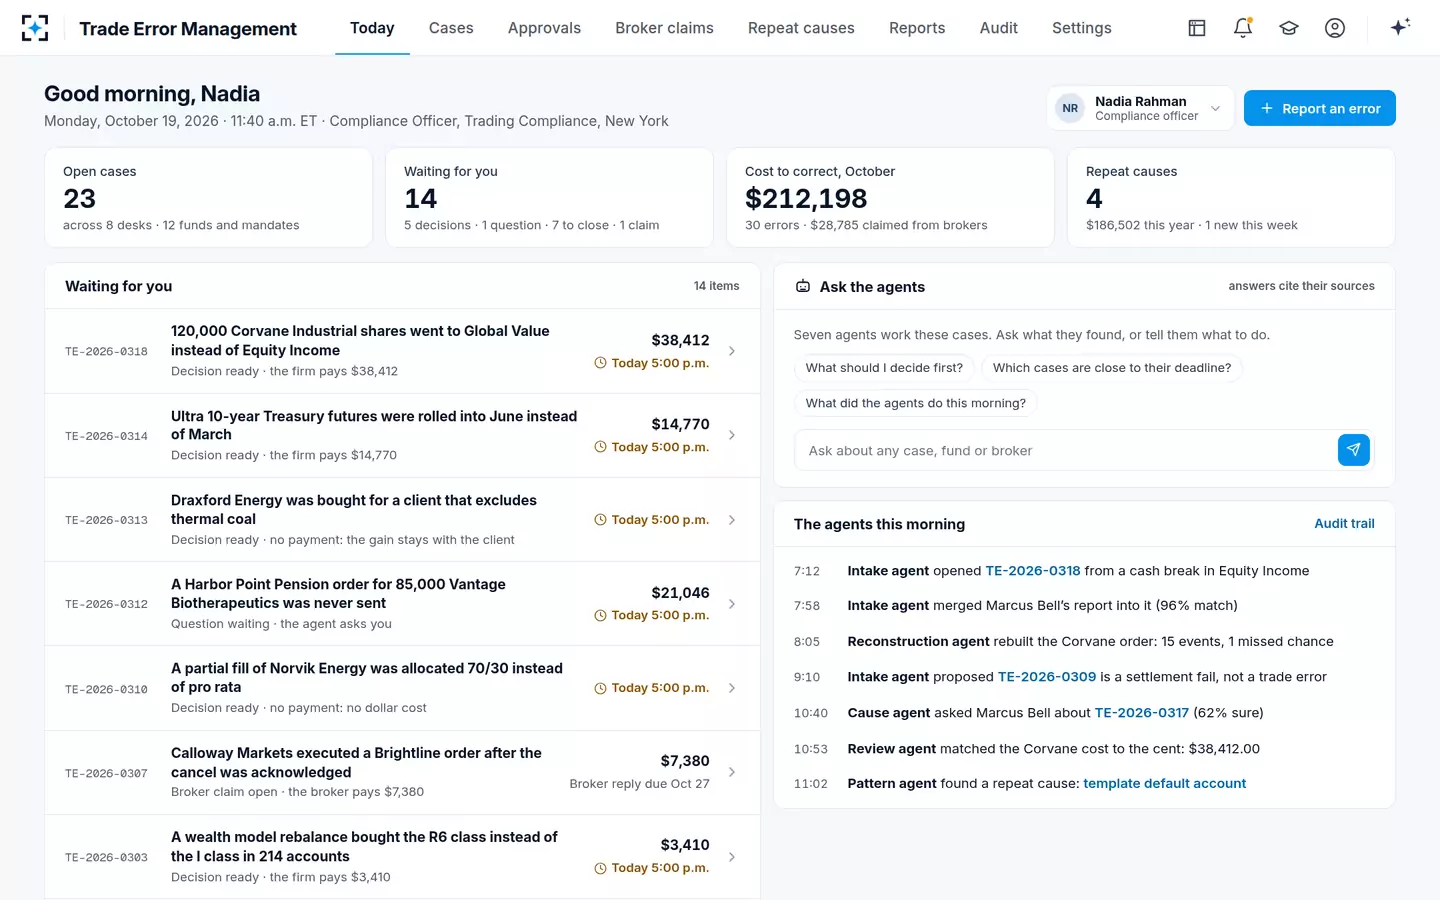The height and width of the screenshot is (900, 1440).
Task: Open chevron for case TE-2026-0310
Action: pos(732,688)
